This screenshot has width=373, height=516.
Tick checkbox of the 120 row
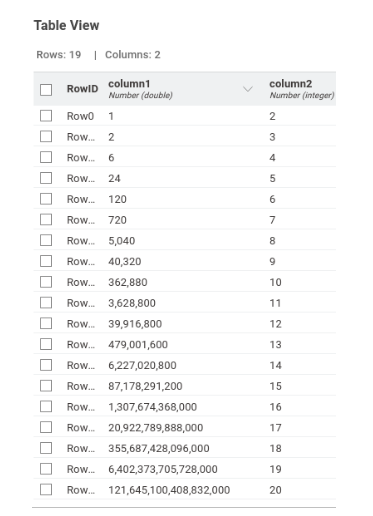46,199
